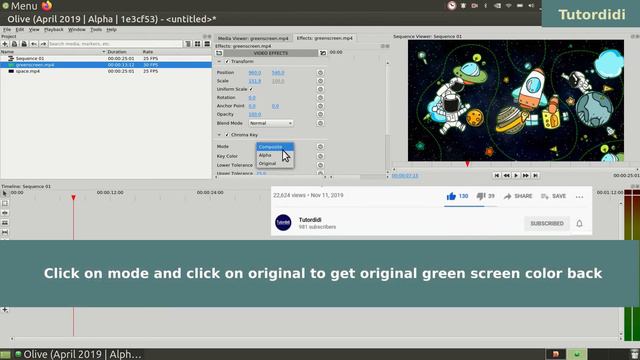This screenshot has height=360, width=640.
Task: Switch project panel to tree view
Action: point(188,44)
